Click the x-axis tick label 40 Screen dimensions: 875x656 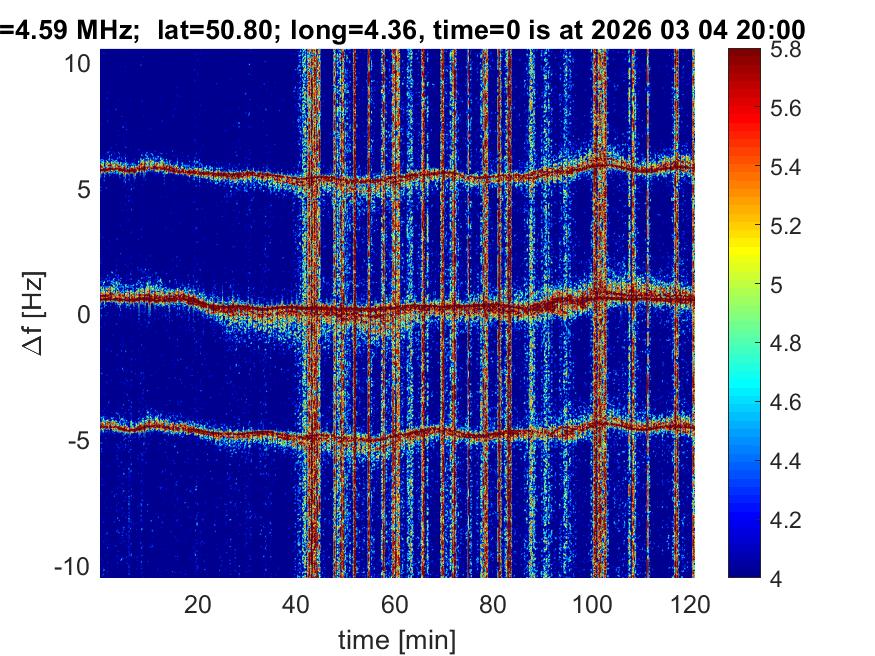[297, 603]
